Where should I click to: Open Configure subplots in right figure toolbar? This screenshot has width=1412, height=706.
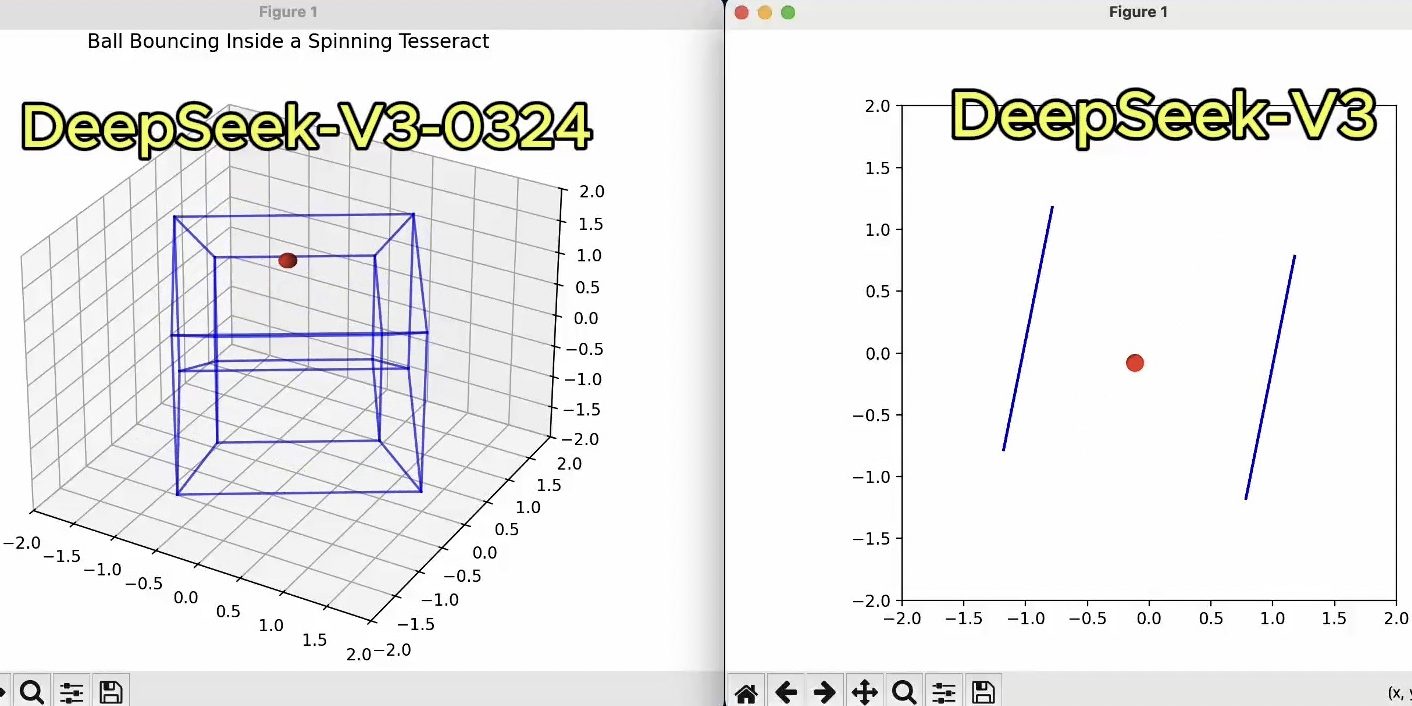pos(944,692)
